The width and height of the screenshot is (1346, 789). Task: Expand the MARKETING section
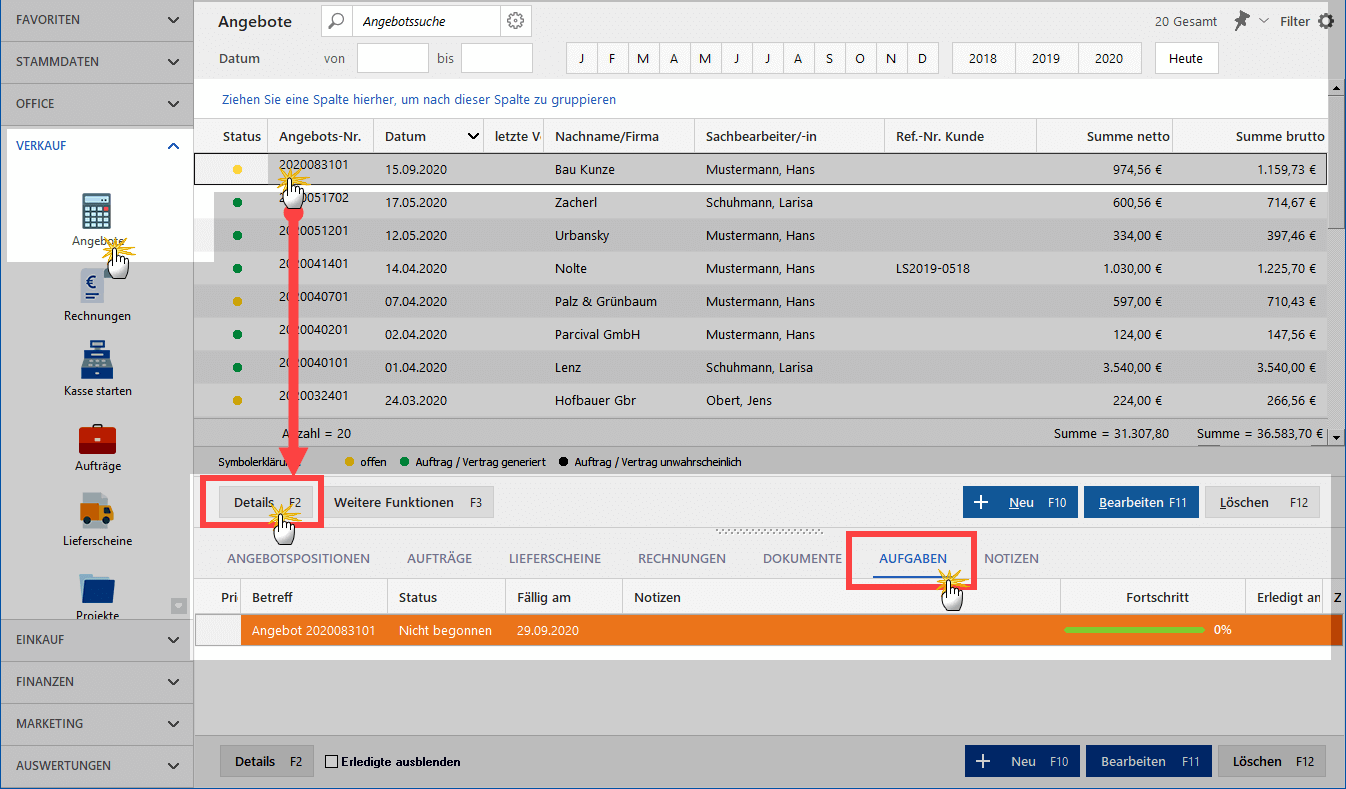tap(174, 724)
